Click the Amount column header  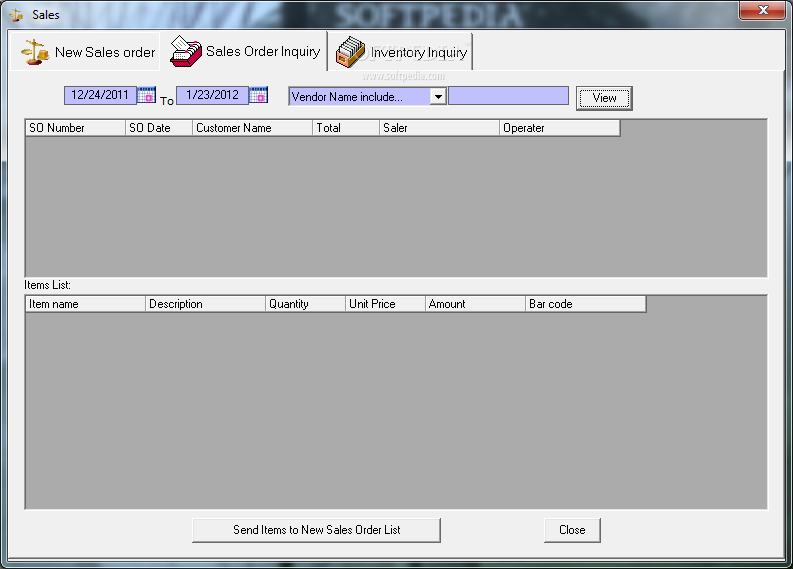[x=475, y=304]
